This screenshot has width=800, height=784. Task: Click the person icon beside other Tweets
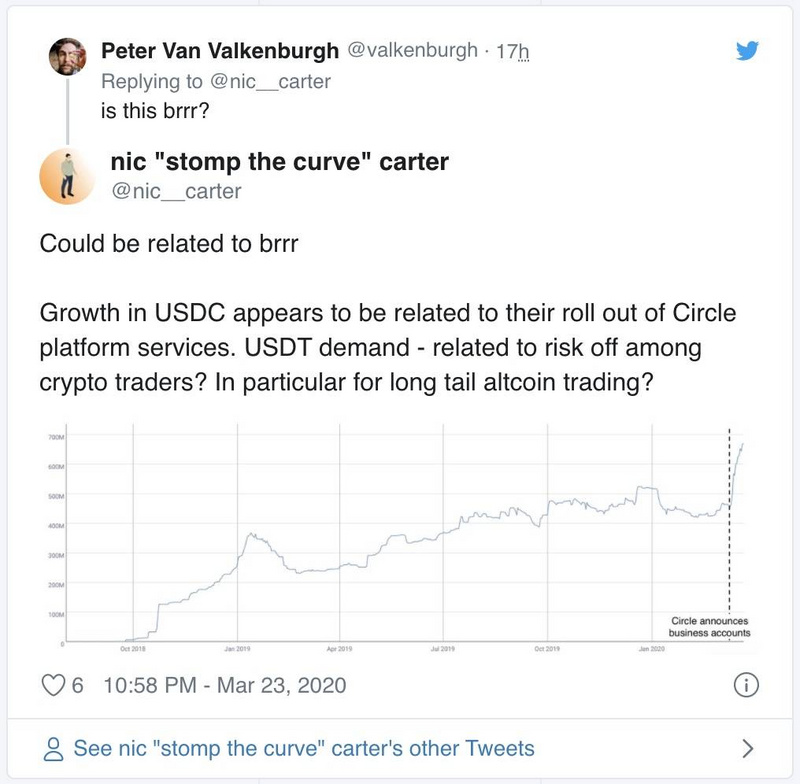[x=54, y=749]
